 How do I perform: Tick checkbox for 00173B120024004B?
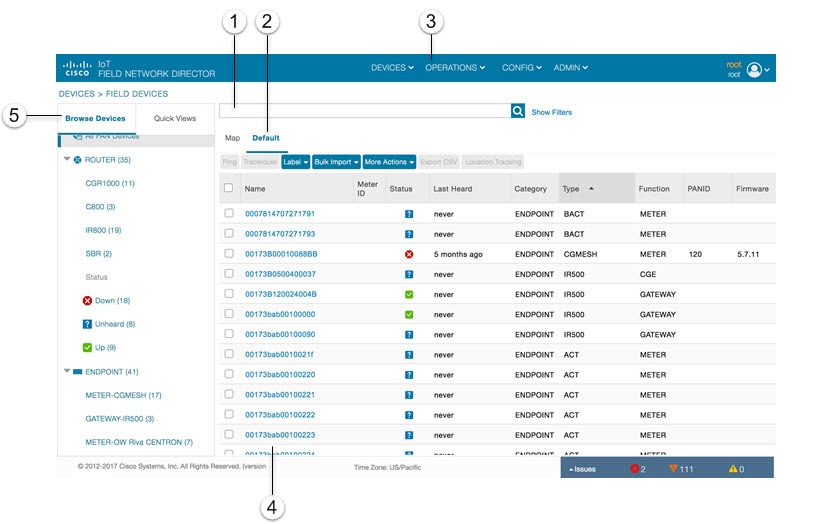229,293
